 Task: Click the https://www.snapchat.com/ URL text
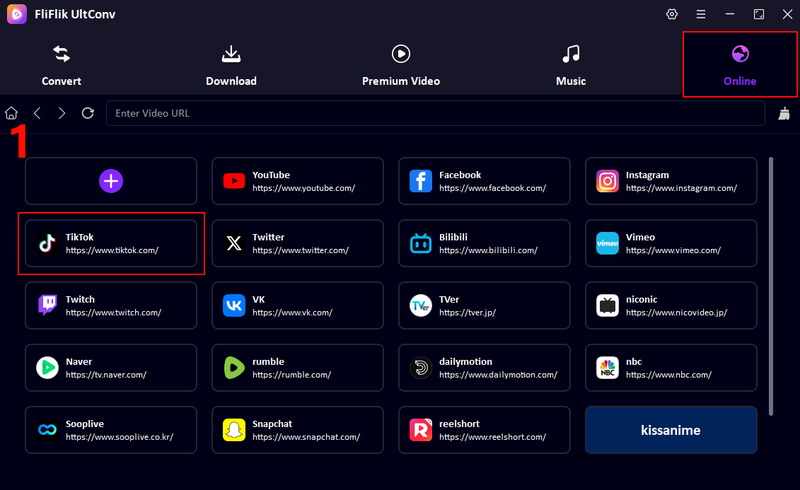coord(306,437)
